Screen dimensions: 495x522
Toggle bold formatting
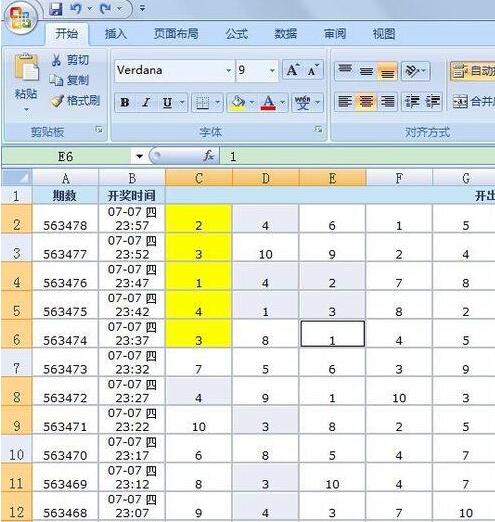(x=125, y=102)
